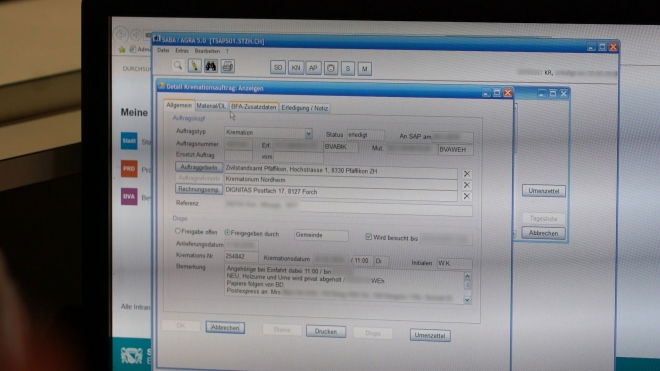Click the clock icon toolbar button
Image resolution: width=660 pixels, height=371 pixels.
click(x=331, y=68)
